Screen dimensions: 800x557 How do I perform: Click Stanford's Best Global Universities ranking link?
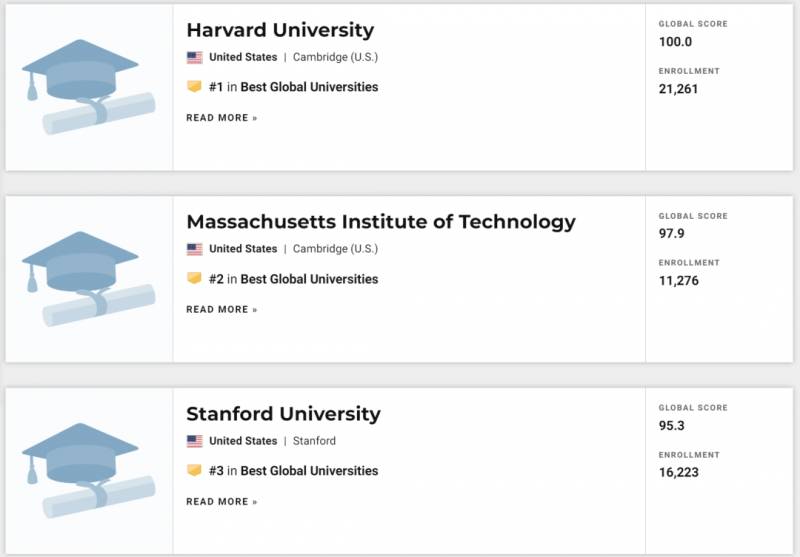pos(309,471)
